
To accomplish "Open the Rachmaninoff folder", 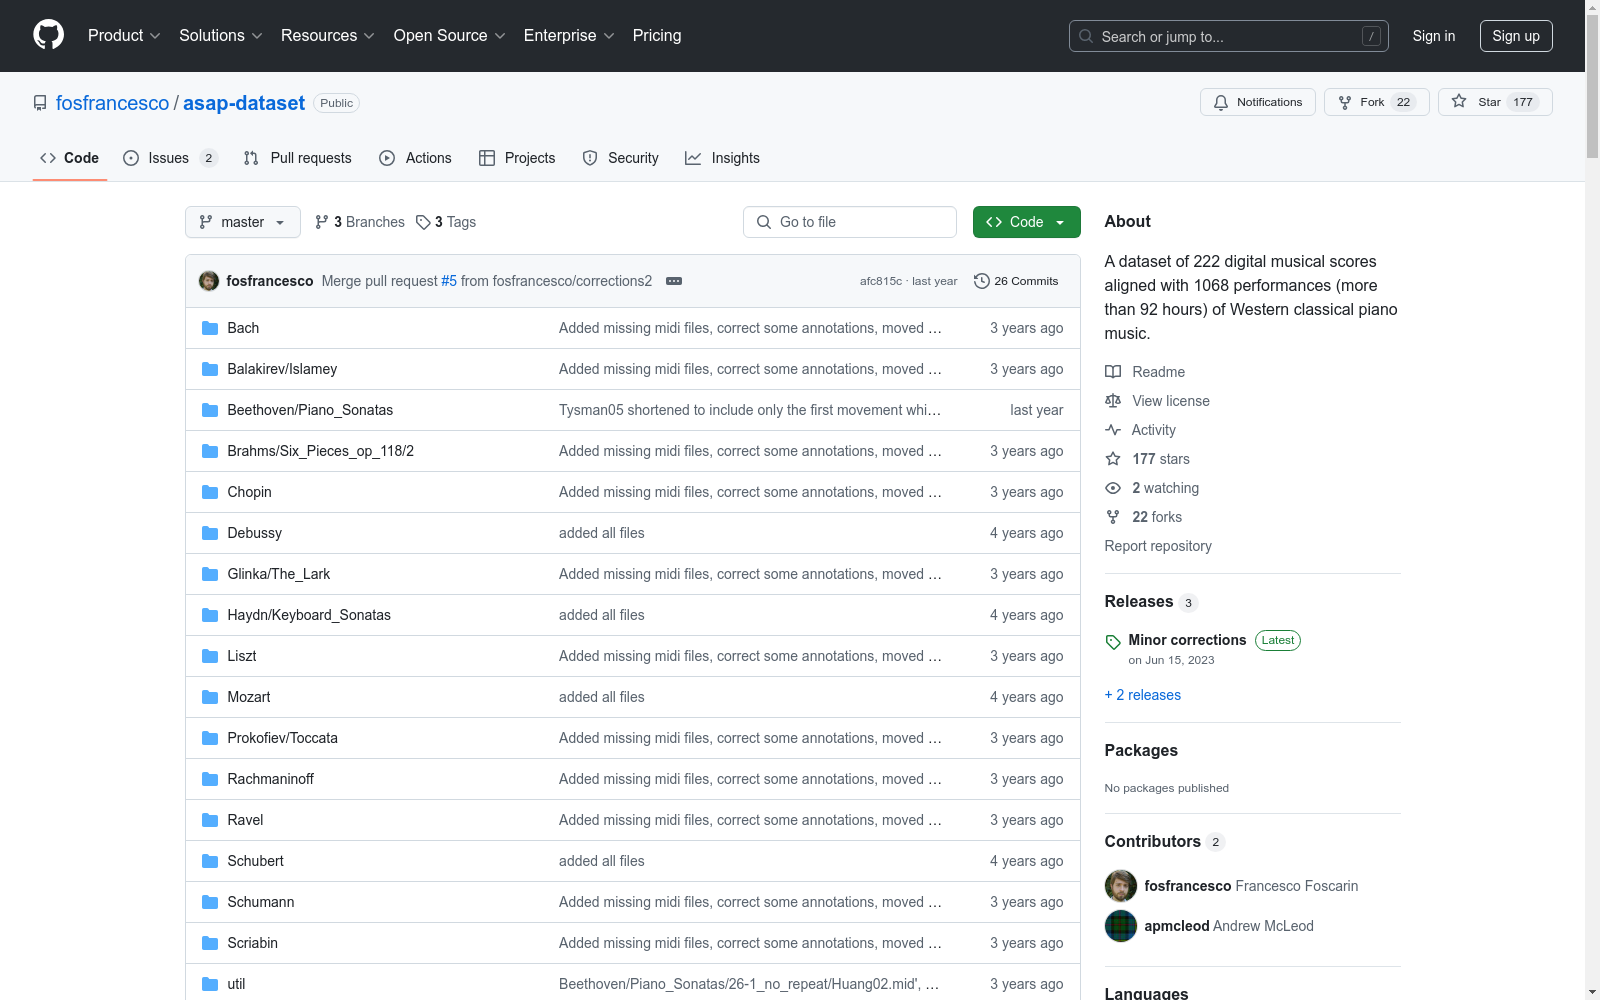I will point(271,779).
